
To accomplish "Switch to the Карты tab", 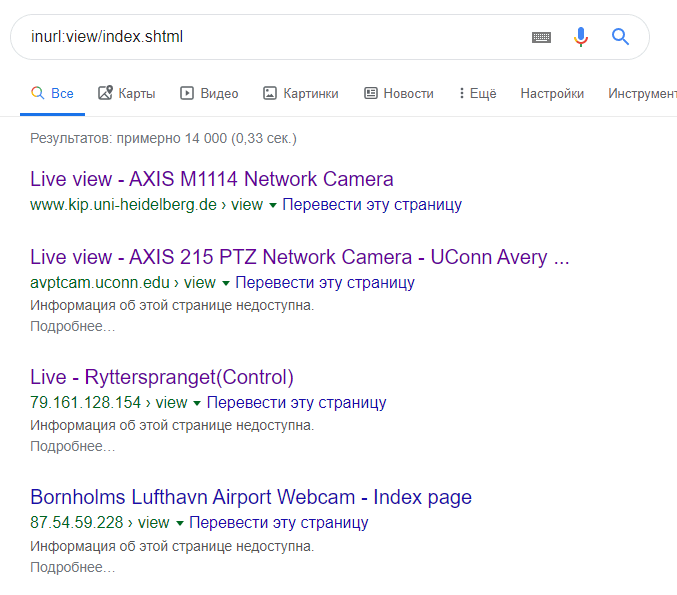I will tap(127, 93).
